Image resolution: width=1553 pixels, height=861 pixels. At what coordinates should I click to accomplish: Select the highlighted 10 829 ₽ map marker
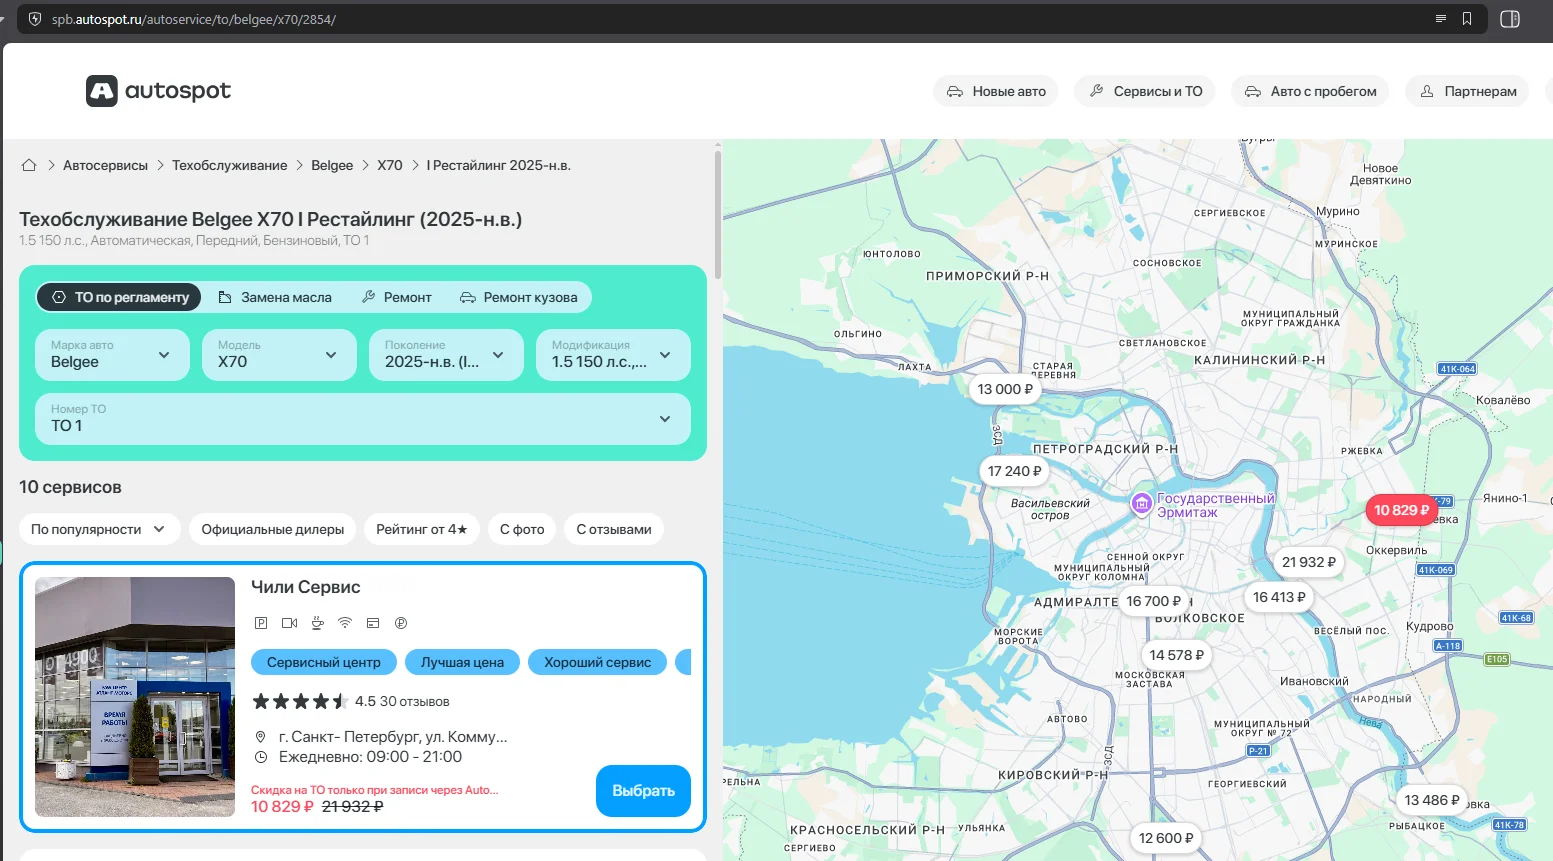pos(1401,510)
